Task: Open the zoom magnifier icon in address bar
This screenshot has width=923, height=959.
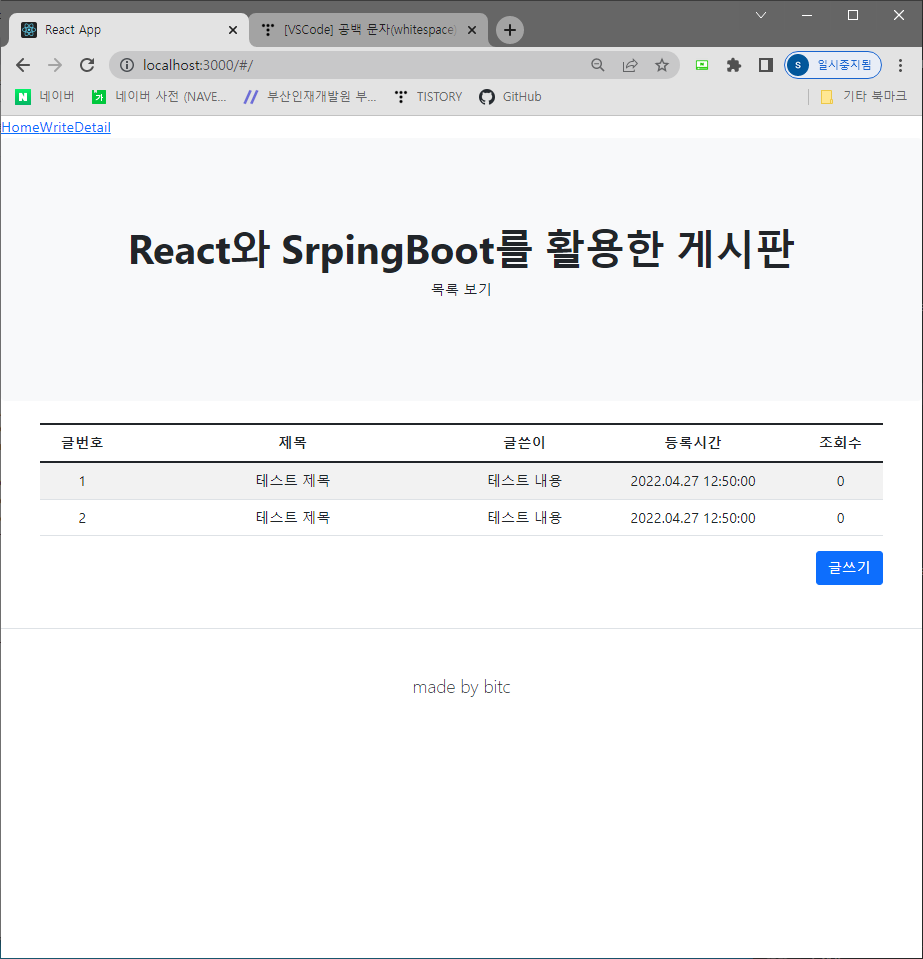Action: coord(598,65)
